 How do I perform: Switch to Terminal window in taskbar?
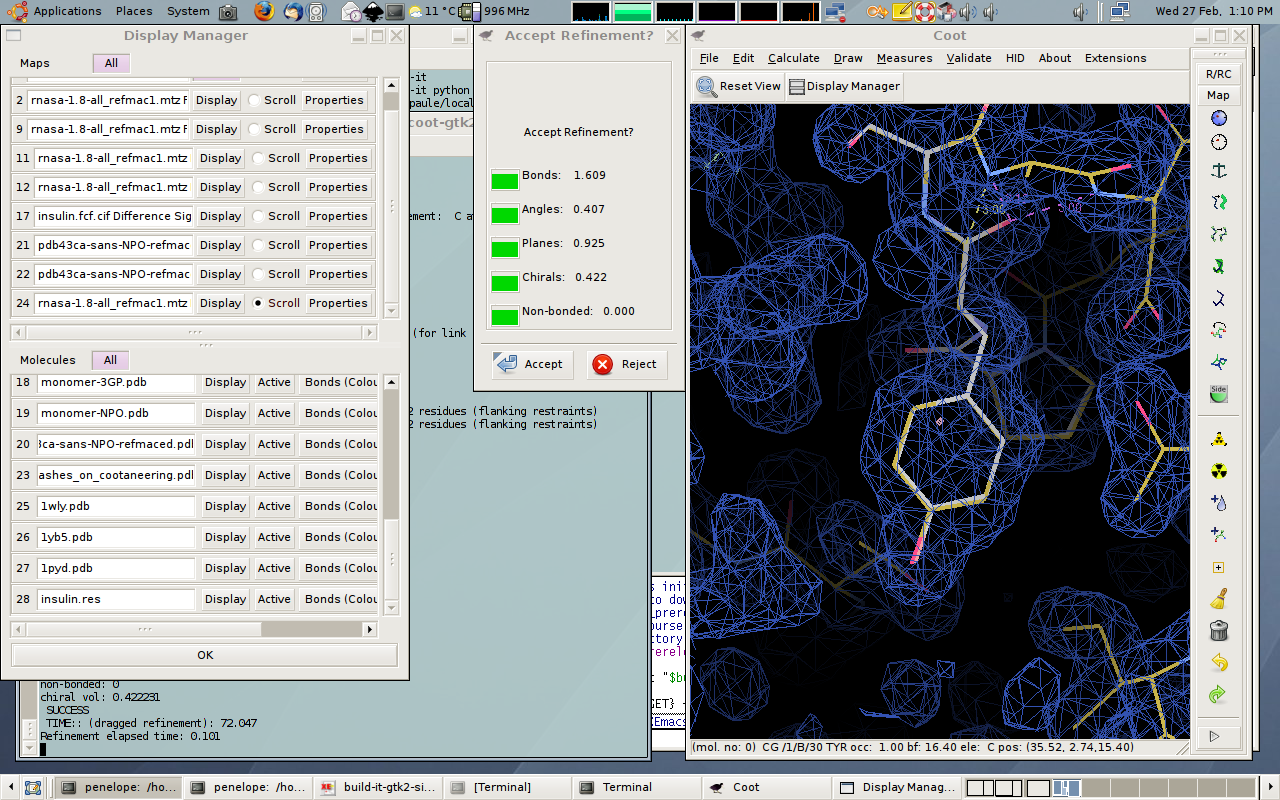click(626, 787)
